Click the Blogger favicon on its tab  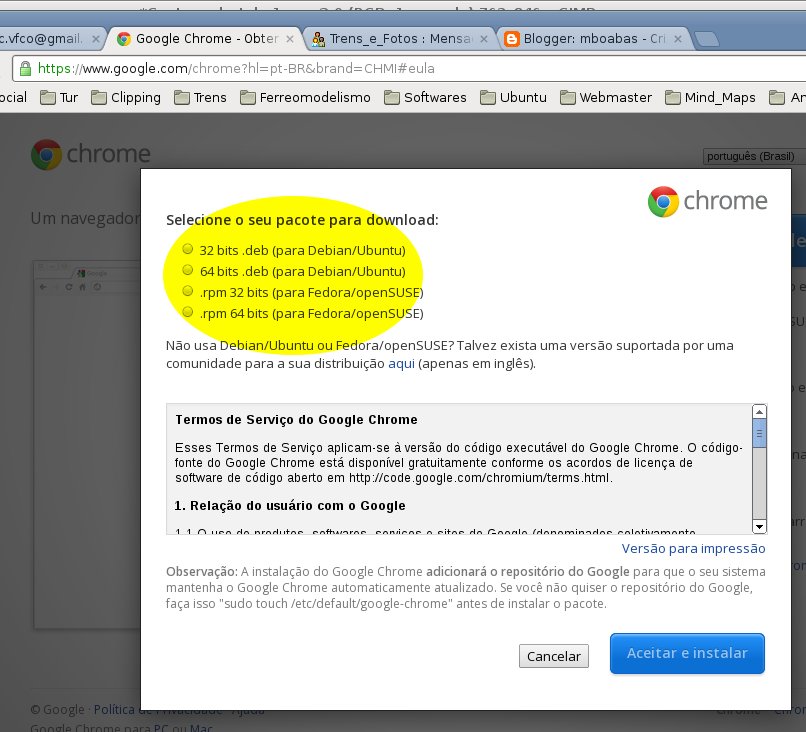click(x=511, y=39)
